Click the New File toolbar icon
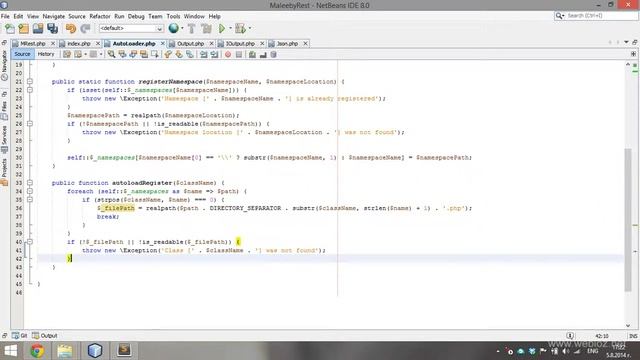 10,28
